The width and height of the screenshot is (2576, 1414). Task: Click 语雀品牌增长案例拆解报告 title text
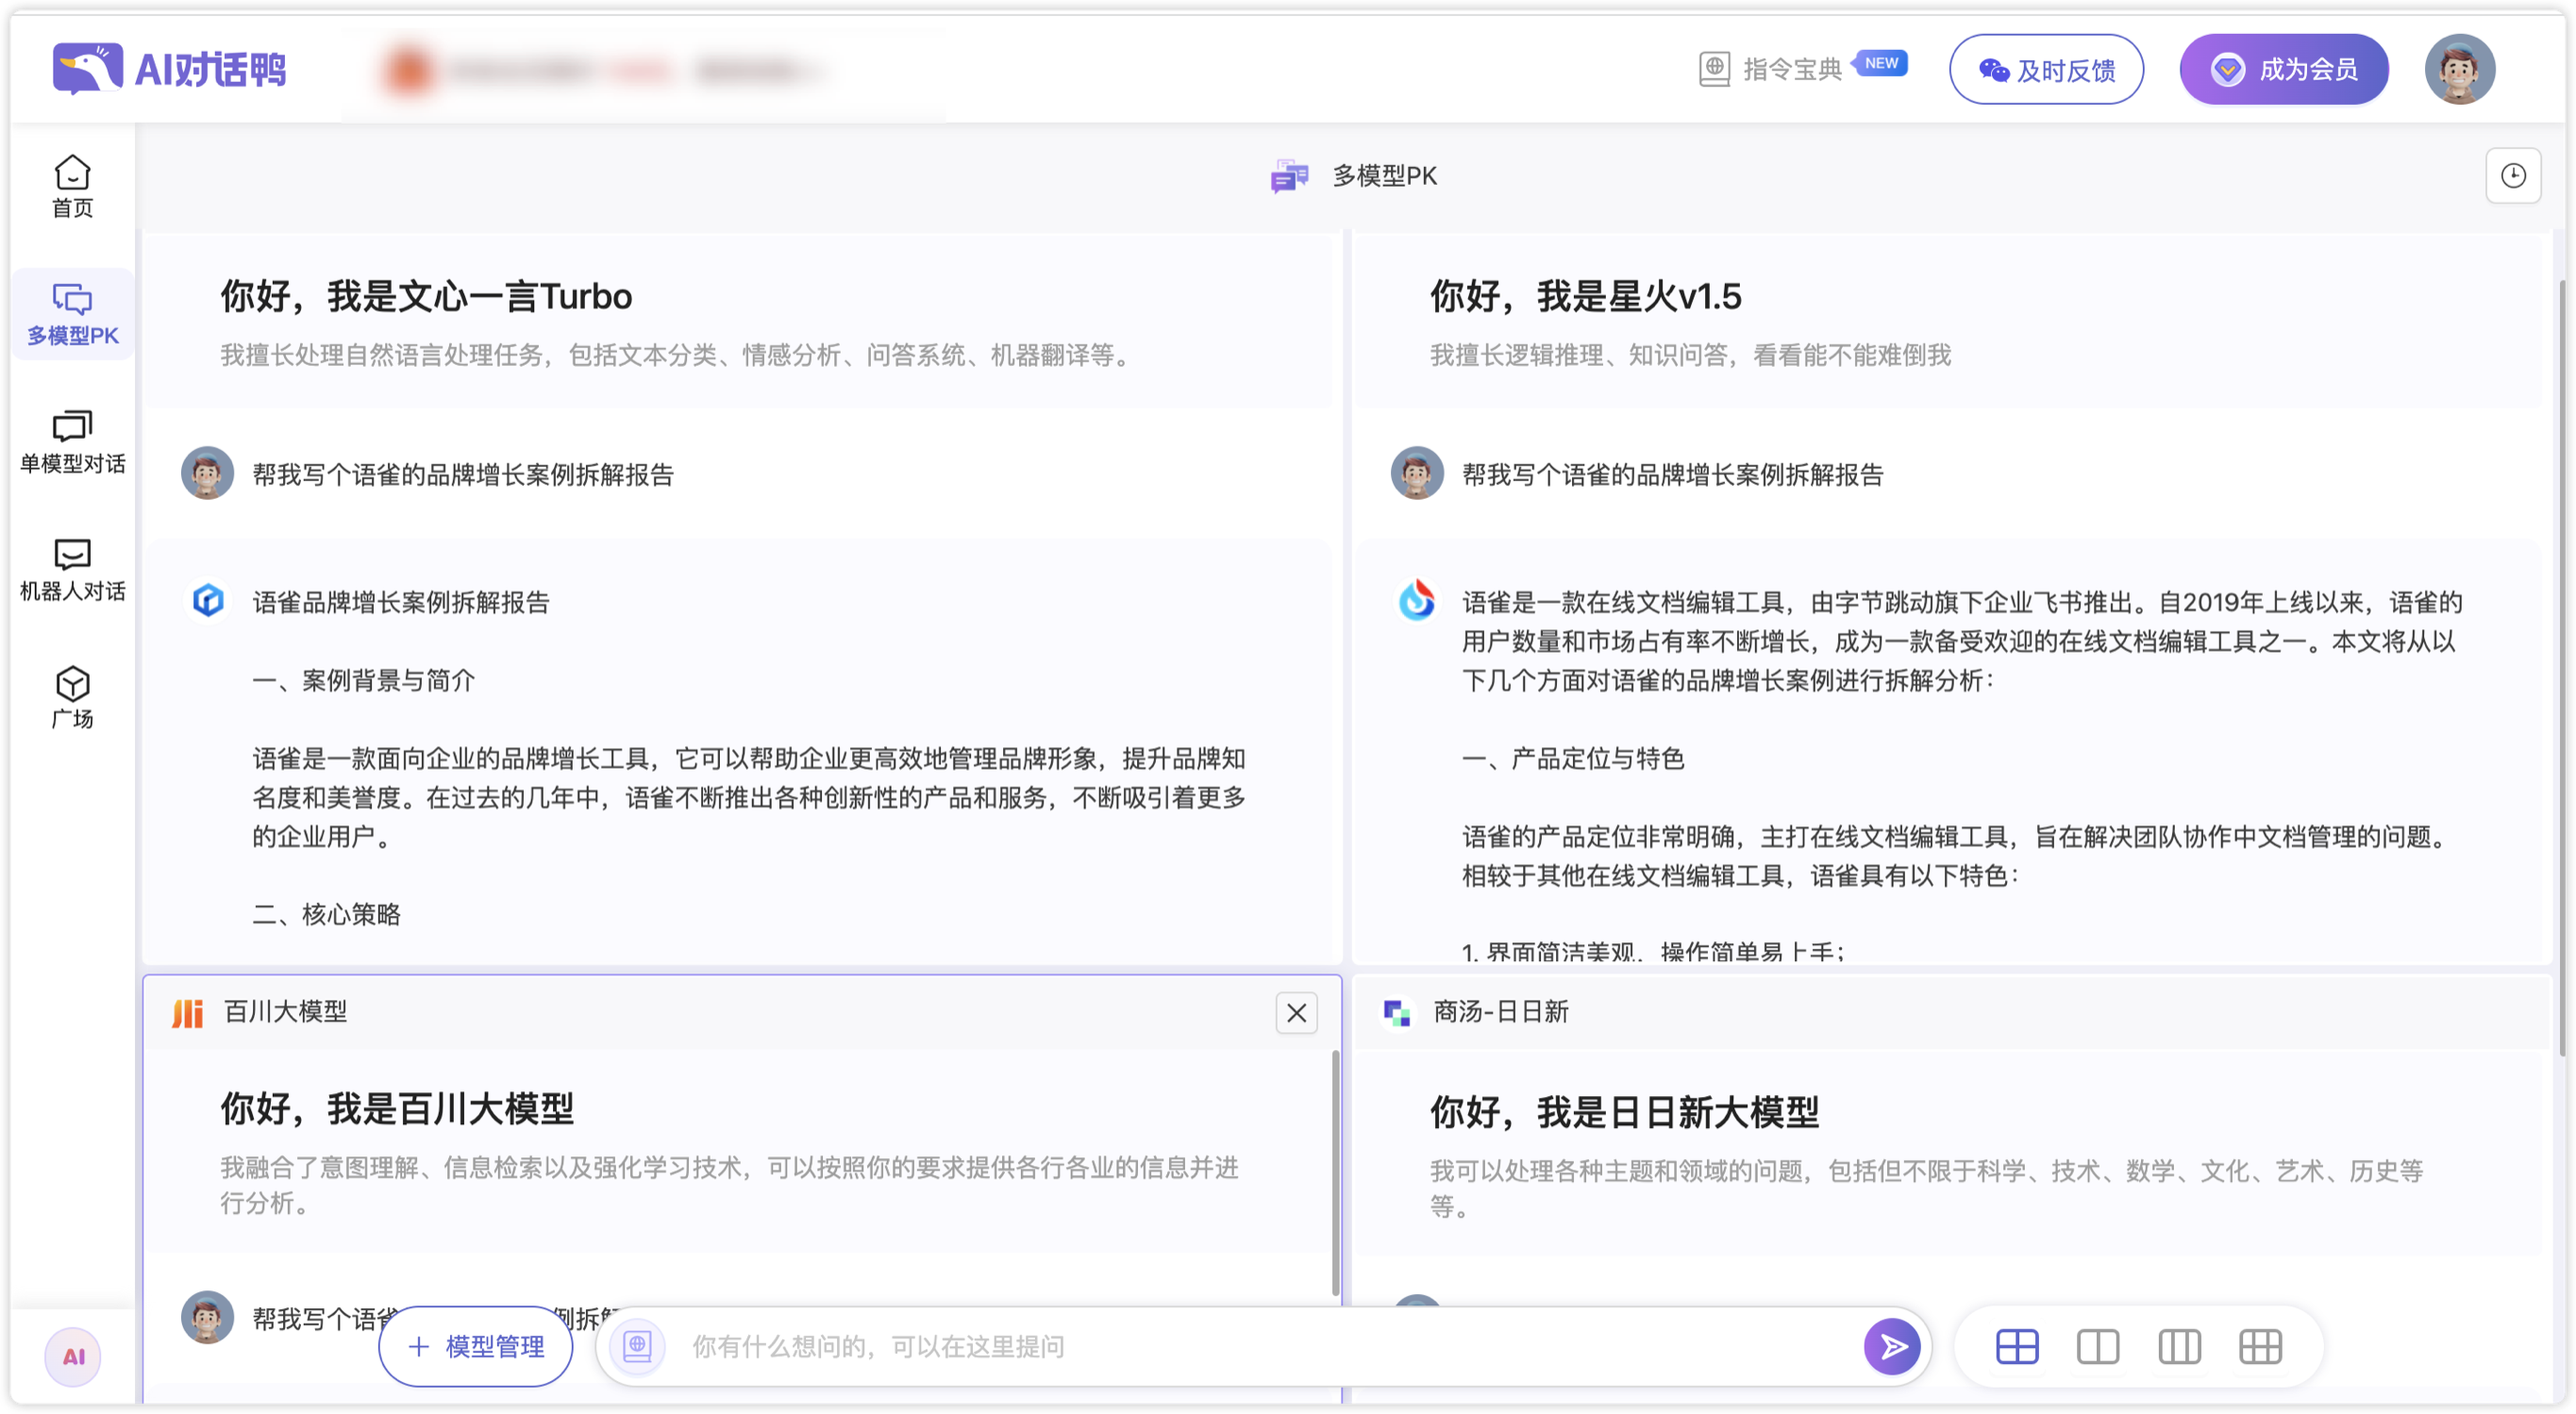[x=401, y=602]
